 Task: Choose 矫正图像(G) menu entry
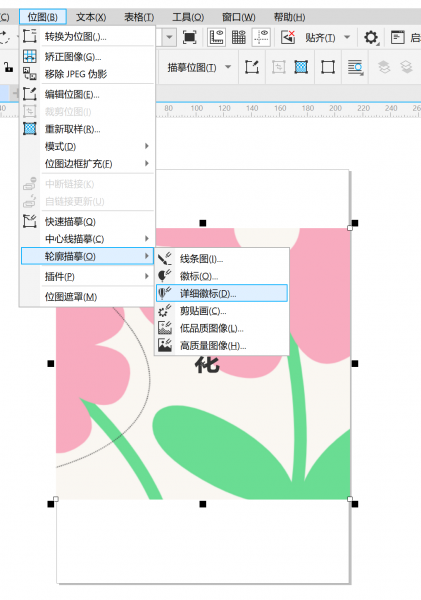point(87,57)
